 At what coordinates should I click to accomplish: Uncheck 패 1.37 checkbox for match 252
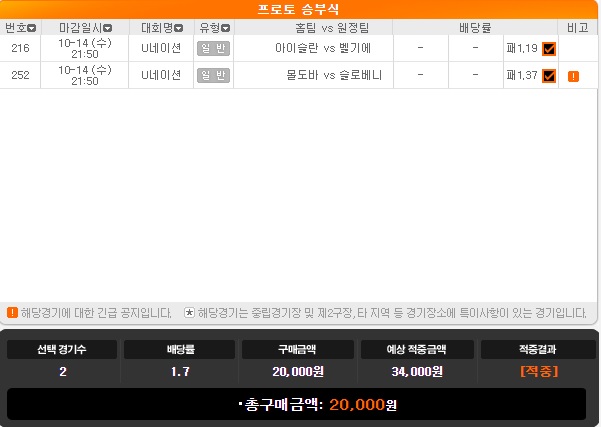tap(549, 76)
